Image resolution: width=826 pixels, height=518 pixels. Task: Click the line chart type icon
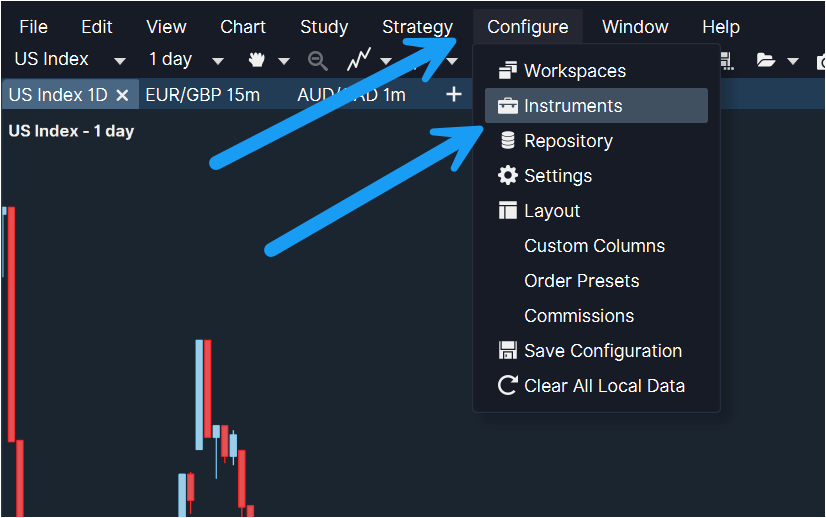tap(358, 60)
